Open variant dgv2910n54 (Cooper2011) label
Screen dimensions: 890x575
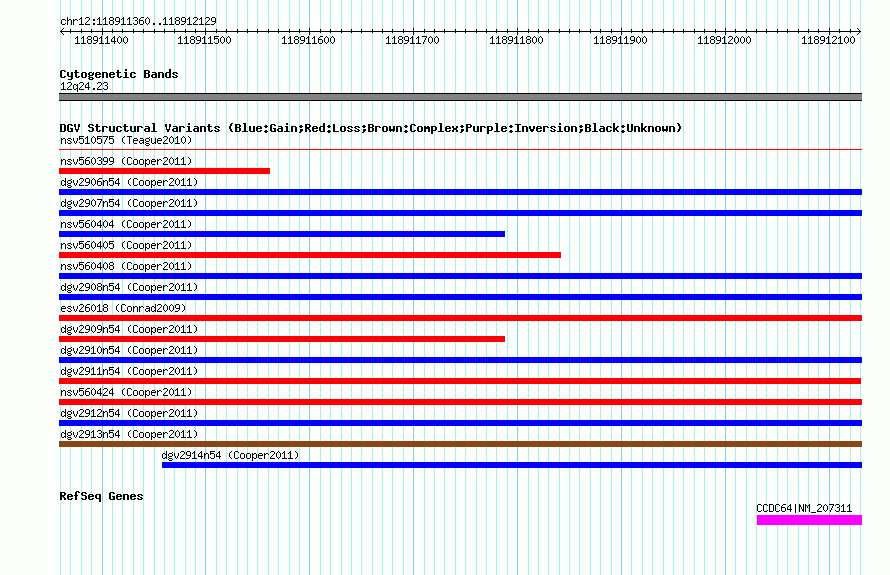tap(129, 350)
